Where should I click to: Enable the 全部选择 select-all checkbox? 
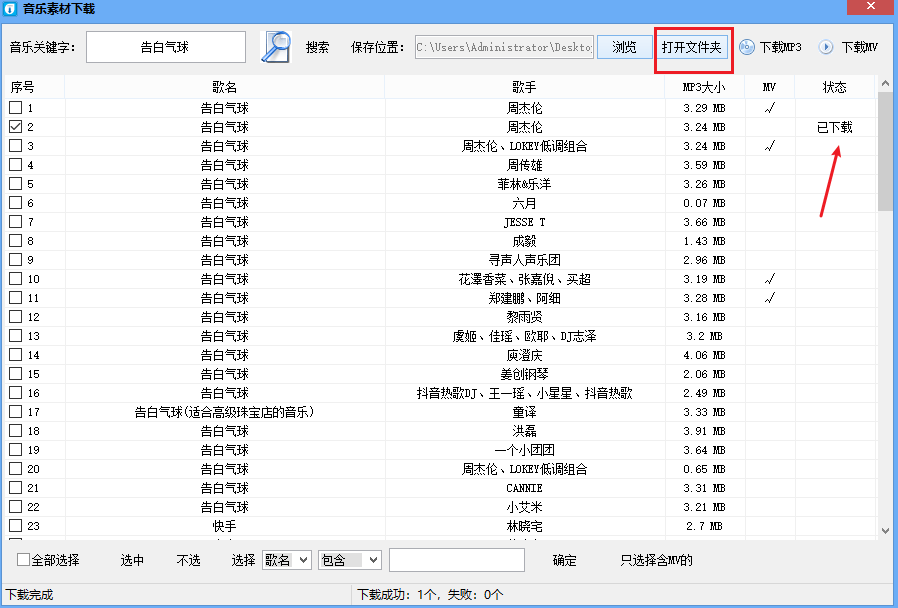click(21, 560)
